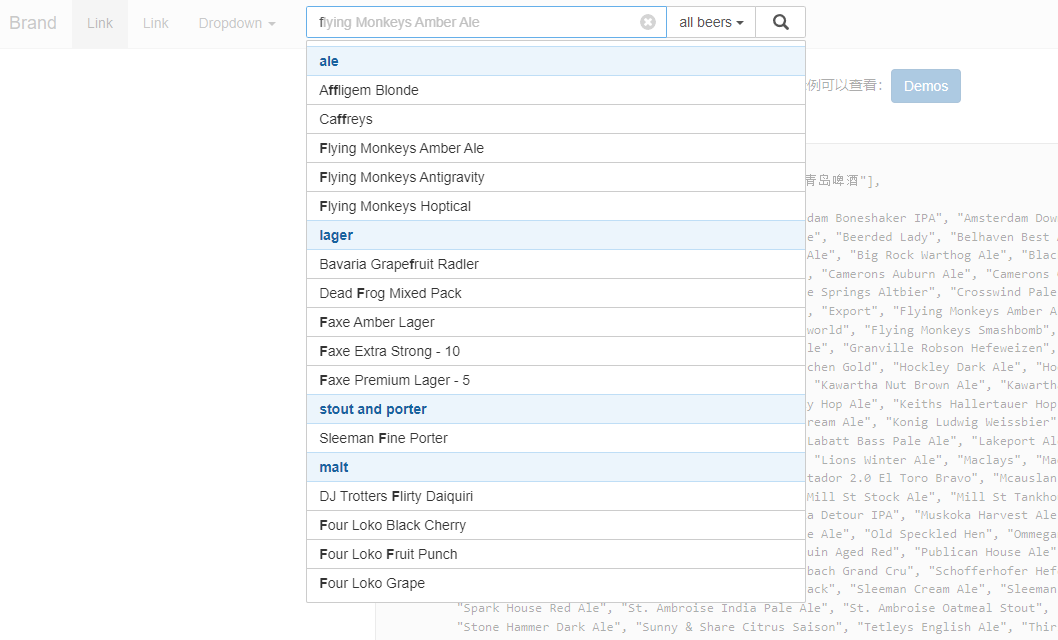Click the Demos button

click(926, 86)
